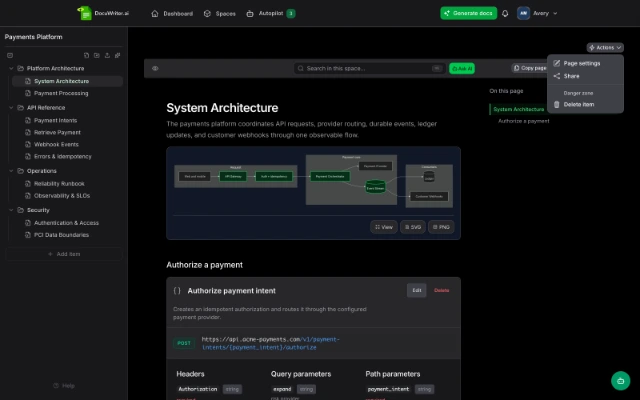Click the DocuWriter.ai logo
This screenshot has width=640, height=400.
pyautogui.click(x=103, y=13)
